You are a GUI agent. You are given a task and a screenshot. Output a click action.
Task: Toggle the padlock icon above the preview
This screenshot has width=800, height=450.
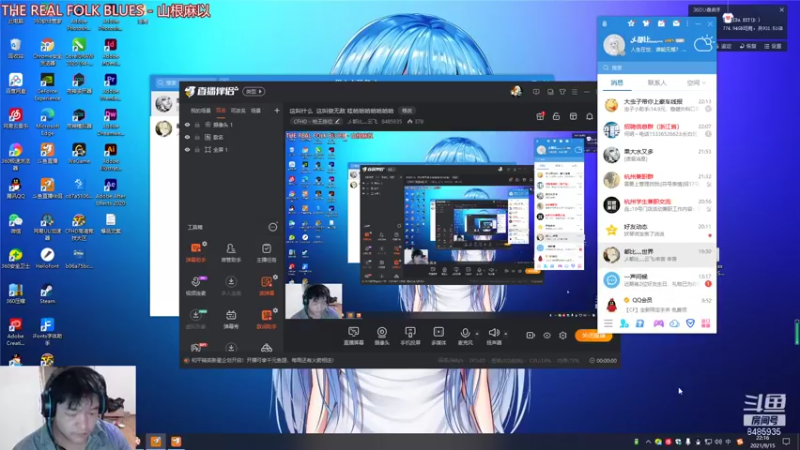556,116
